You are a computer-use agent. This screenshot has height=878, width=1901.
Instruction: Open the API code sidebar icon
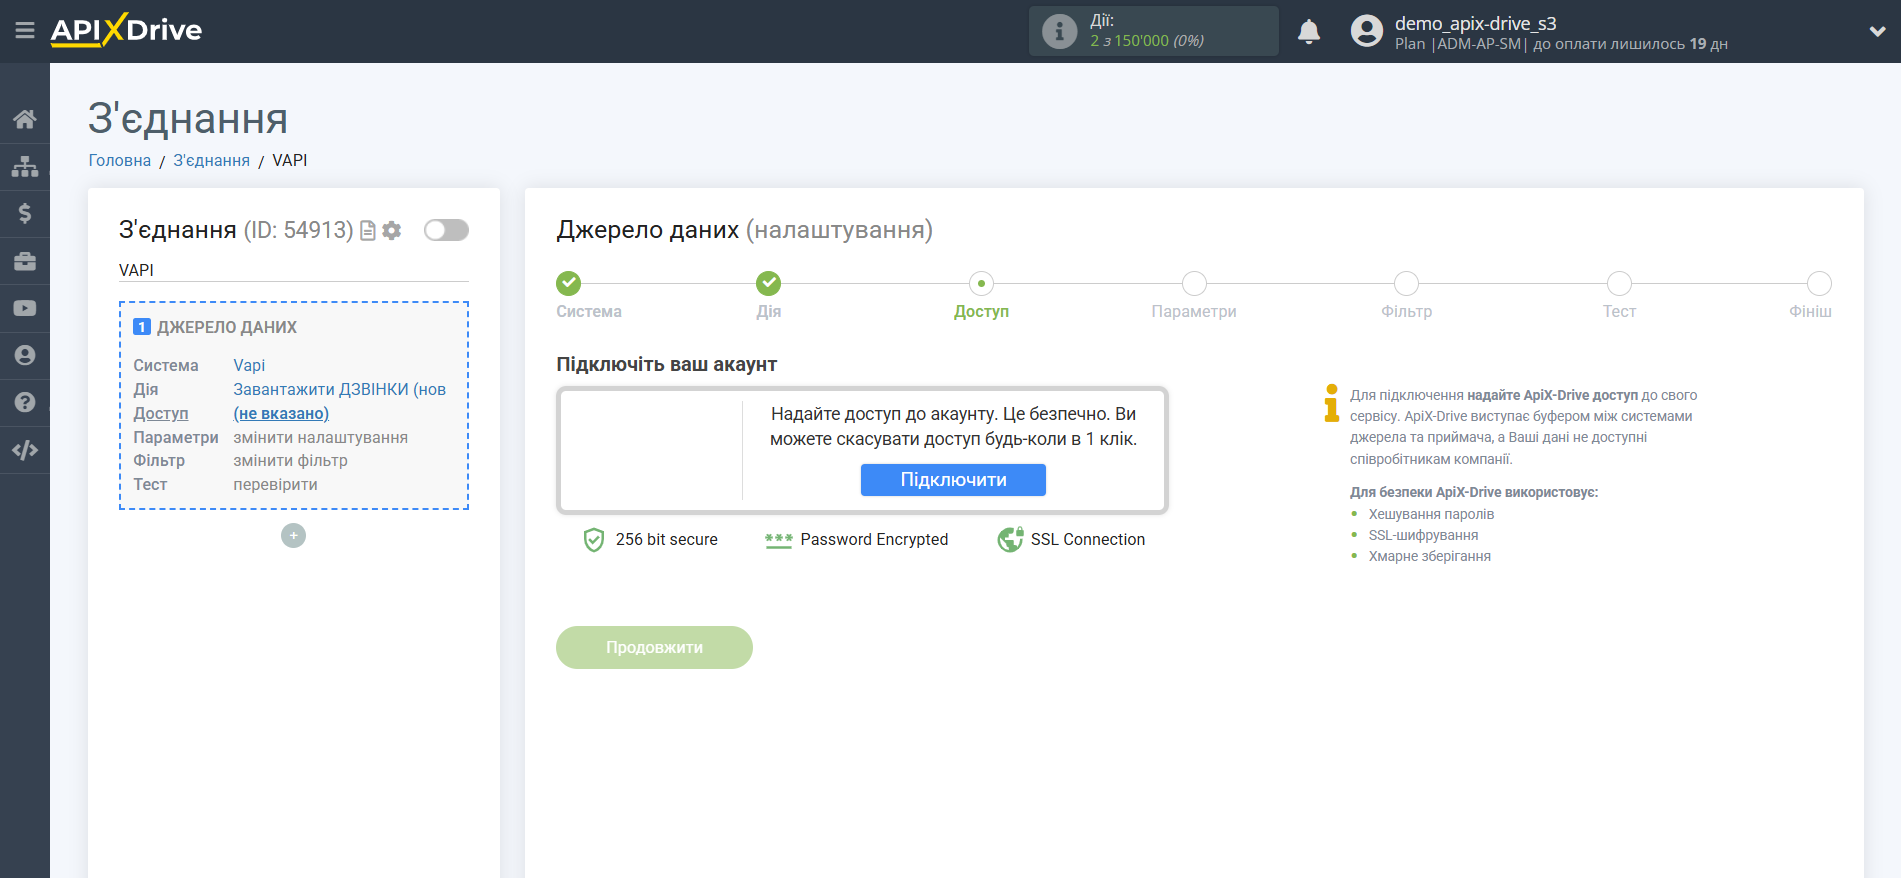click(25, 450)
